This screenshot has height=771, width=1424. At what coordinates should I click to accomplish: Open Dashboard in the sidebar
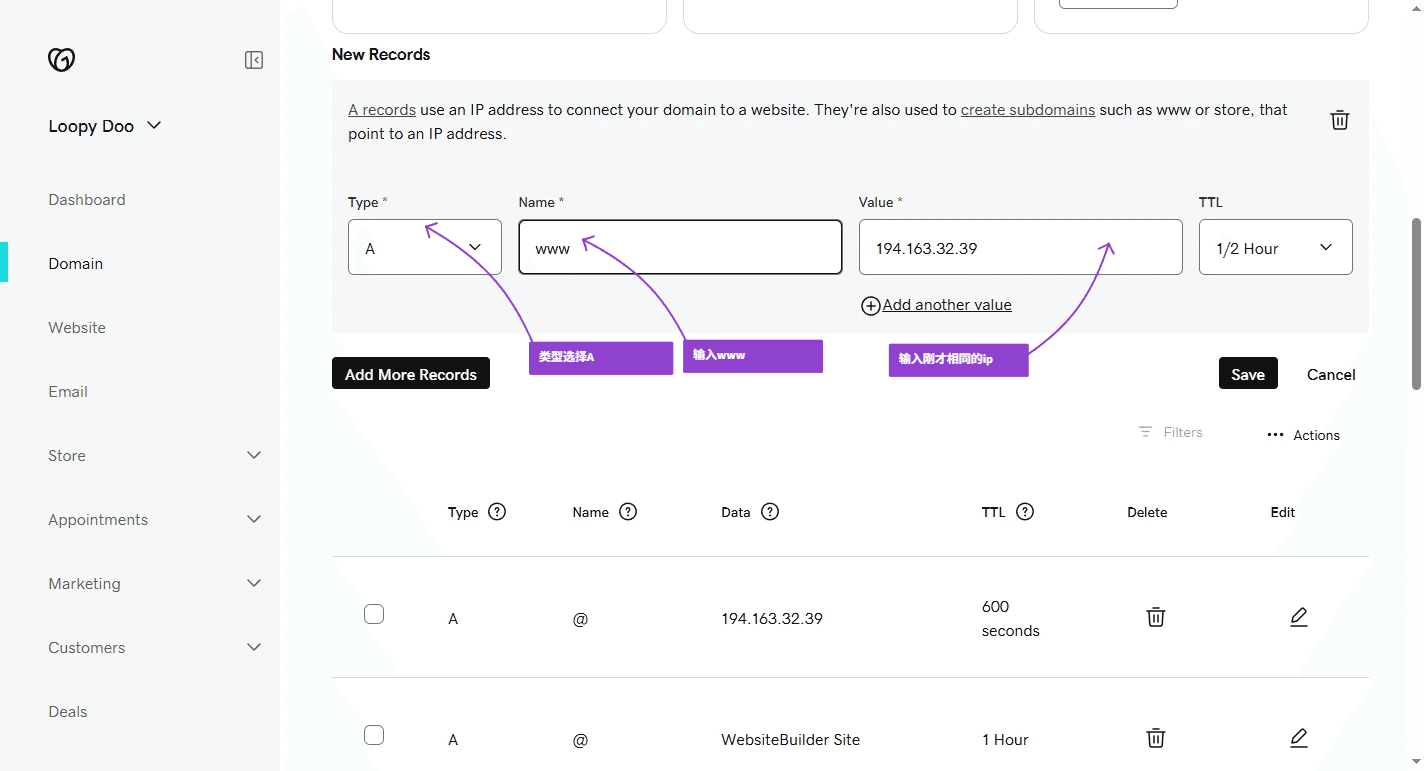[87, 200]
